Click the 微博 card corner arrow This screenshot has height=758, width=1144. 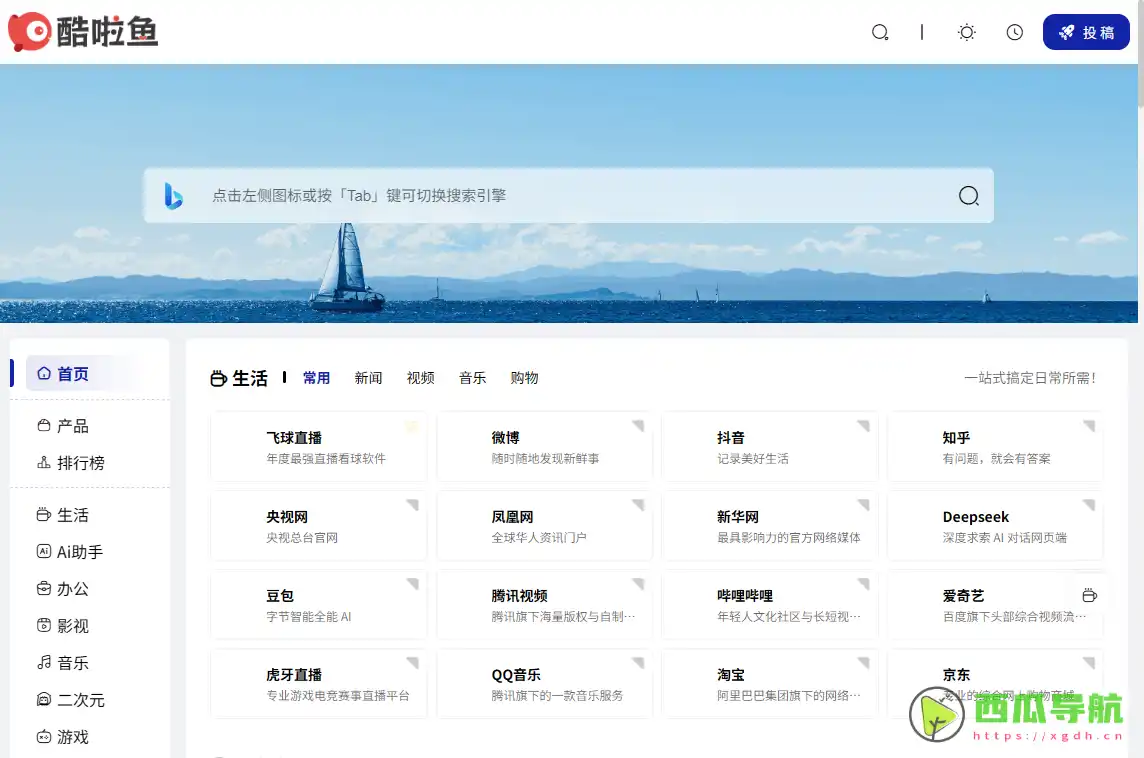639,425
